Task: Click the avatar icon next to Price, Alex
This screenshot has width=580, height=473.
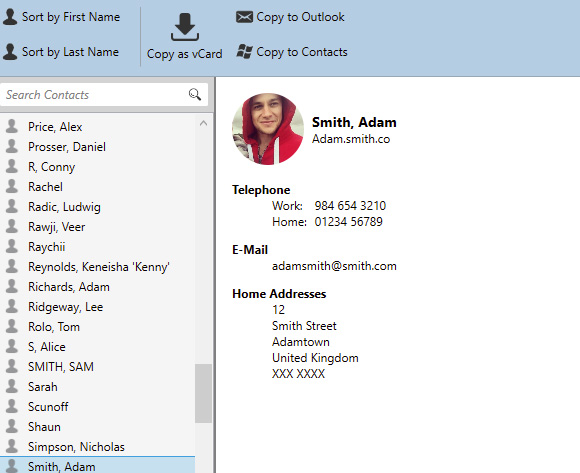Action: click(x=12, y=126)
